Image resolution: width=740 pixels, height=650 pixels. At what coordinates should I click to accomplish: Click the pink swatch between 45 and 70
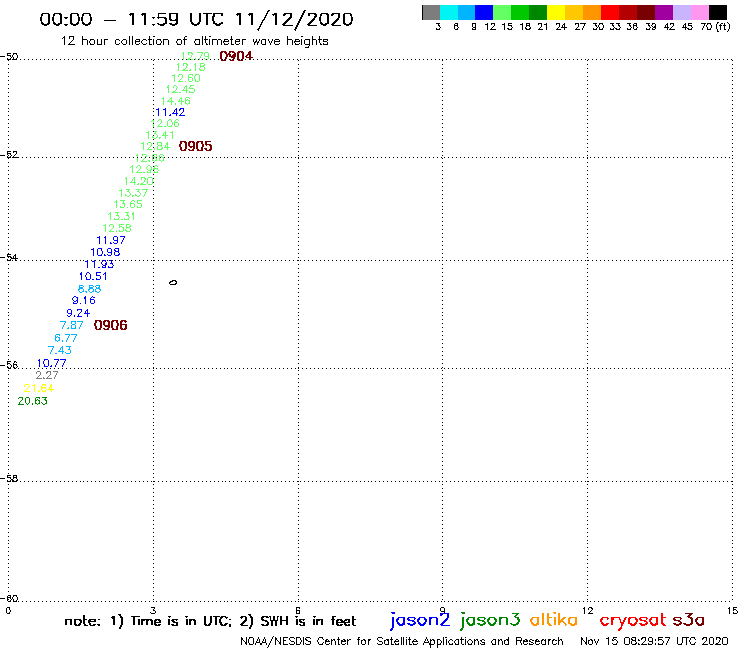click(x=700, y=13)
